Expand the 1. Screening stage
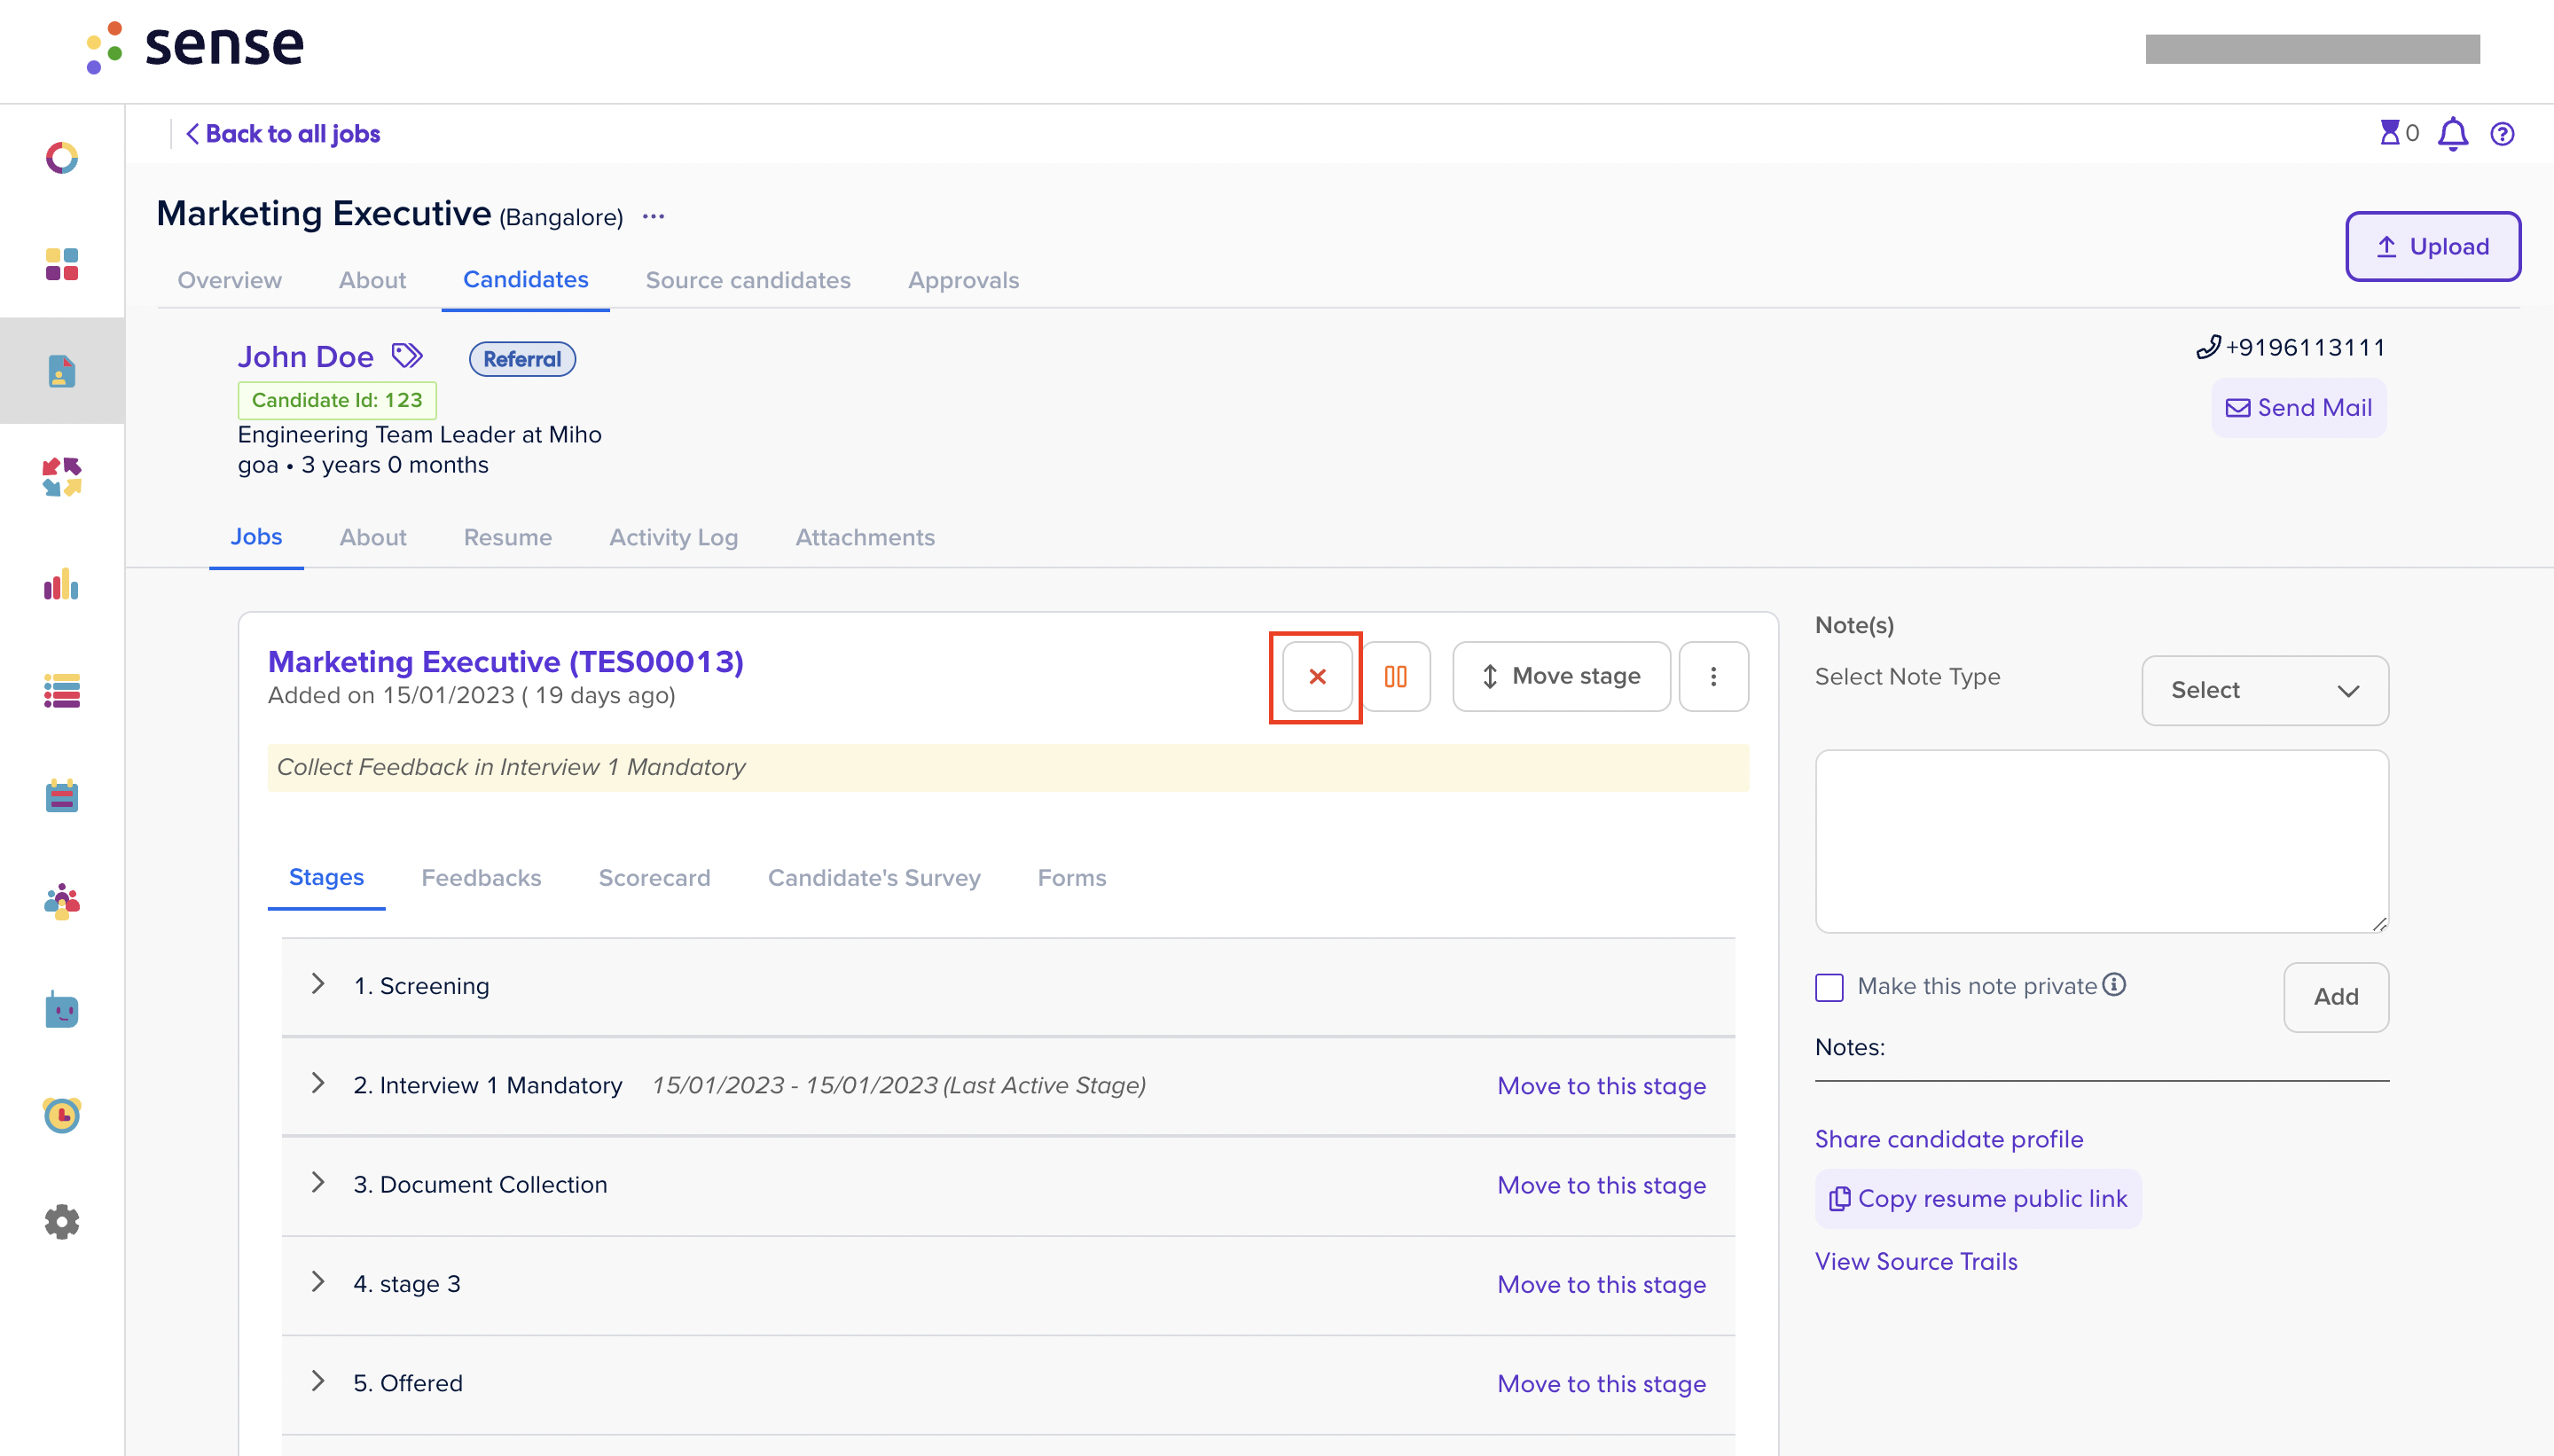 click(x=318, y=984)
